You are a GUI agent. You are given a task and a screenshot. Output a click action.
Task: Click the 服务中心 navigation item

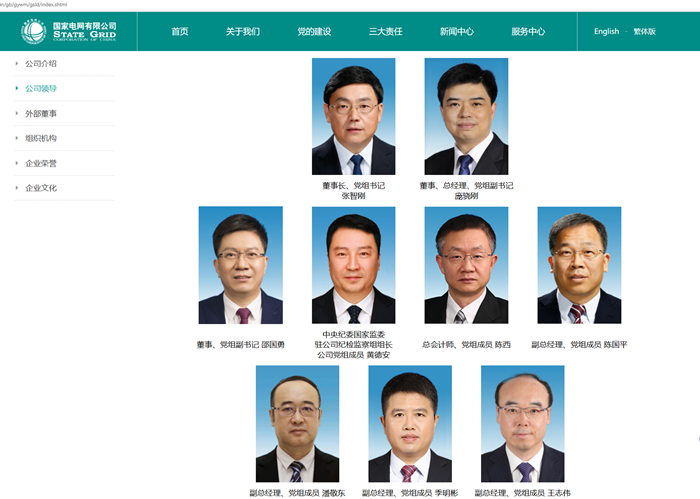click(528, 31)
